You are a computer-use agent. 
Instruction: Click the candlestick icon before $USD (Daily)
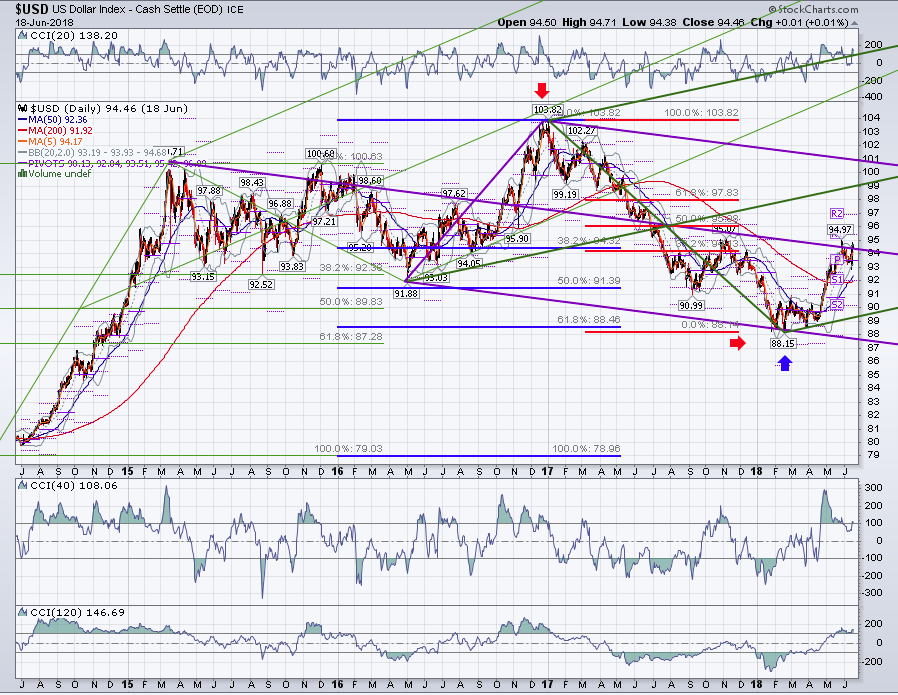pos(23,108)
